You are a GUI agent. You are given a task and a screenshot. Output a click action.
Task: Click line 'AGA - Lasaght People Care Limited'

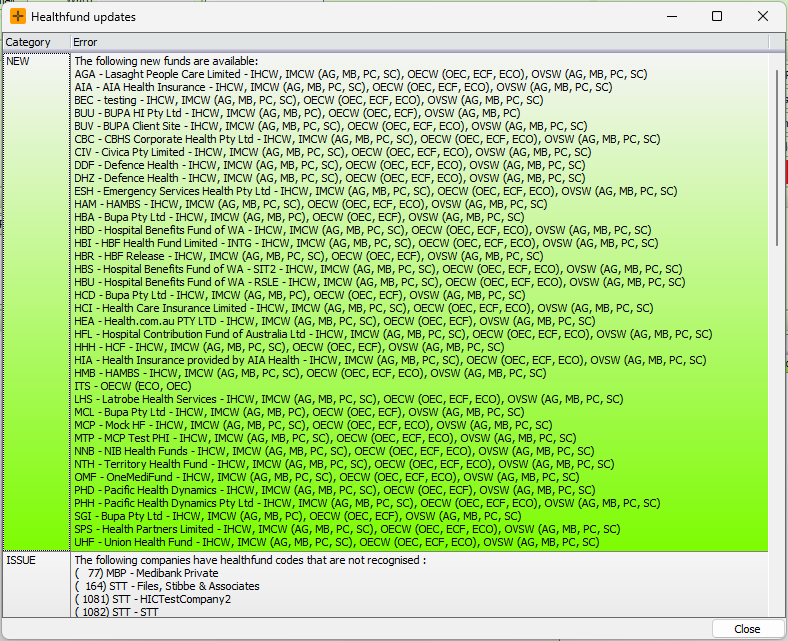click(x=361, y=74)
